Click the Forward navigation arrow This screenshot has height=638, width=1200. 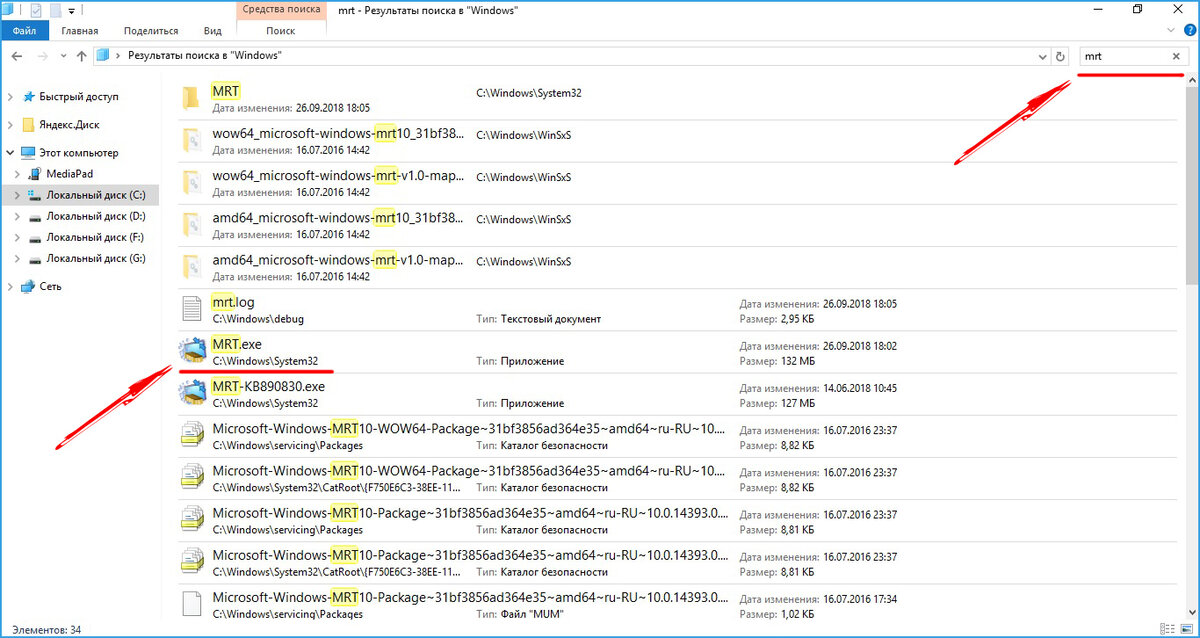point(43,56)
